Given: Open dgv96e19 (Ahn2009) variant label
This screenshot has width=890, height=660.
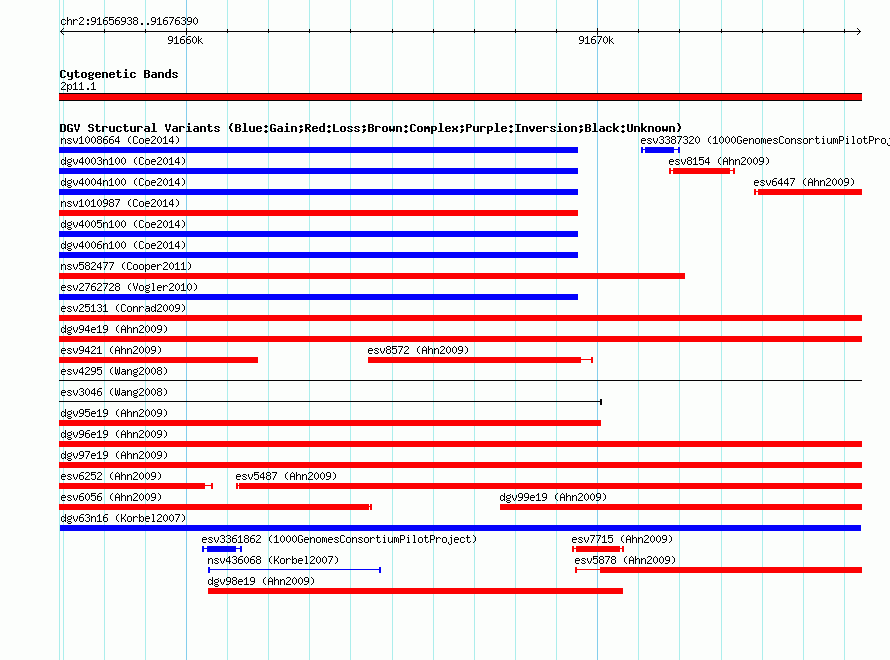Looking at the screenshot, I should 114,434.
